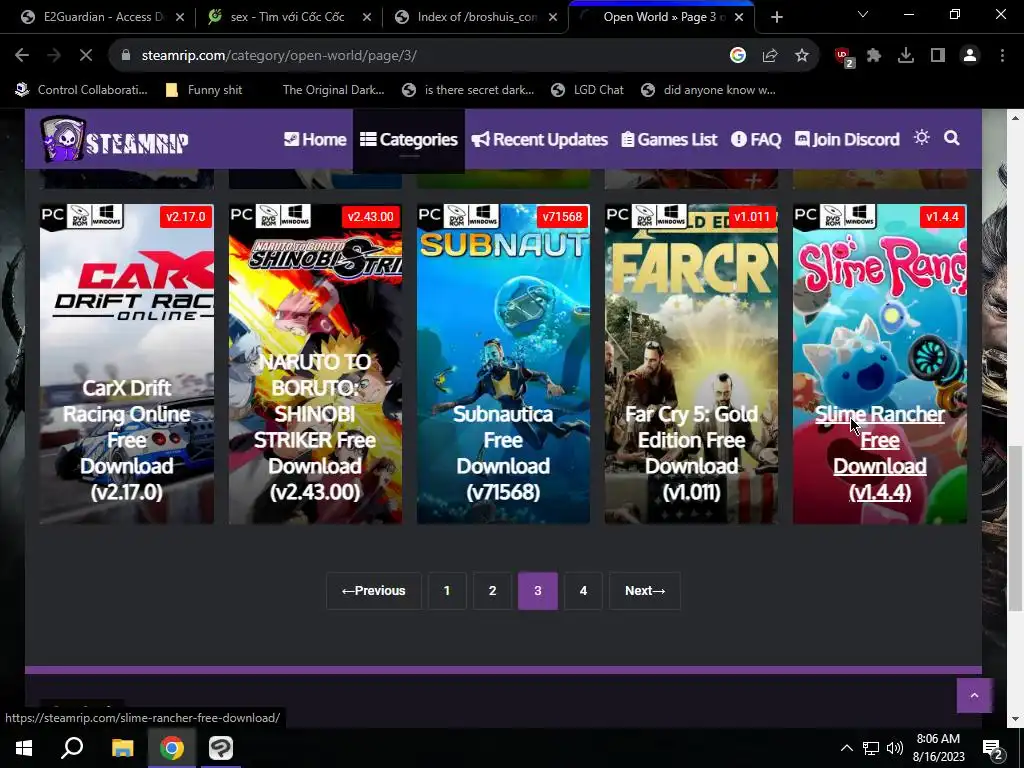Open the uBlock Origin extension icon

pyautogui.click(x=843, y=56)
